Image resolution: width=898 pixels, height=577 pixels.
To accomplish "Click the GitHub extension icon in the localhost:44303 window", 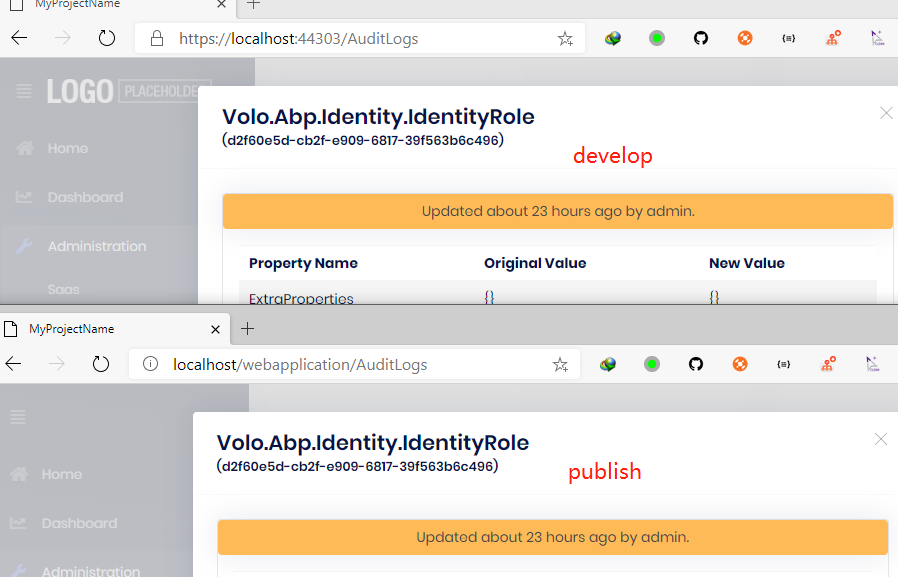I will point(701,39).
